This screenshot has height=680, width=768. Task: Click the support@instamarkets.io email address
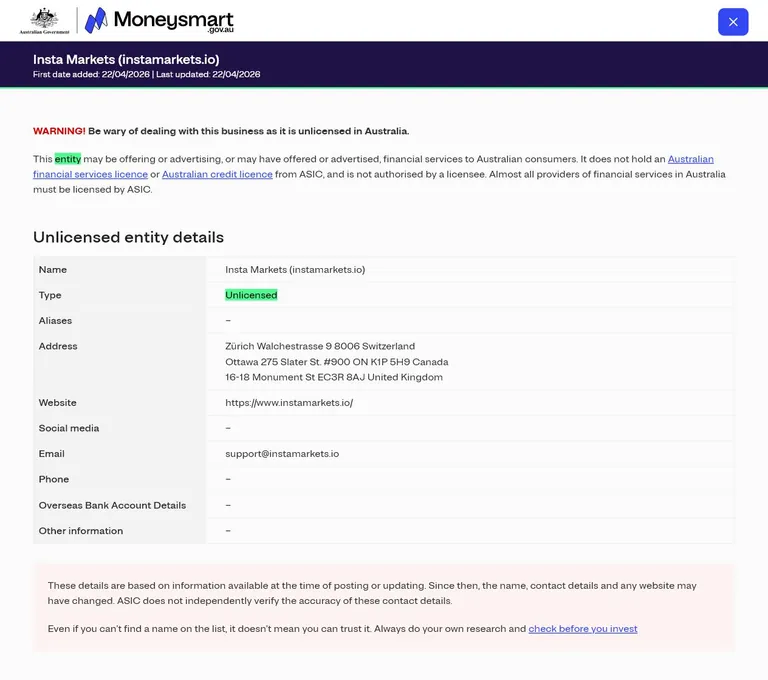click(282, 454)
